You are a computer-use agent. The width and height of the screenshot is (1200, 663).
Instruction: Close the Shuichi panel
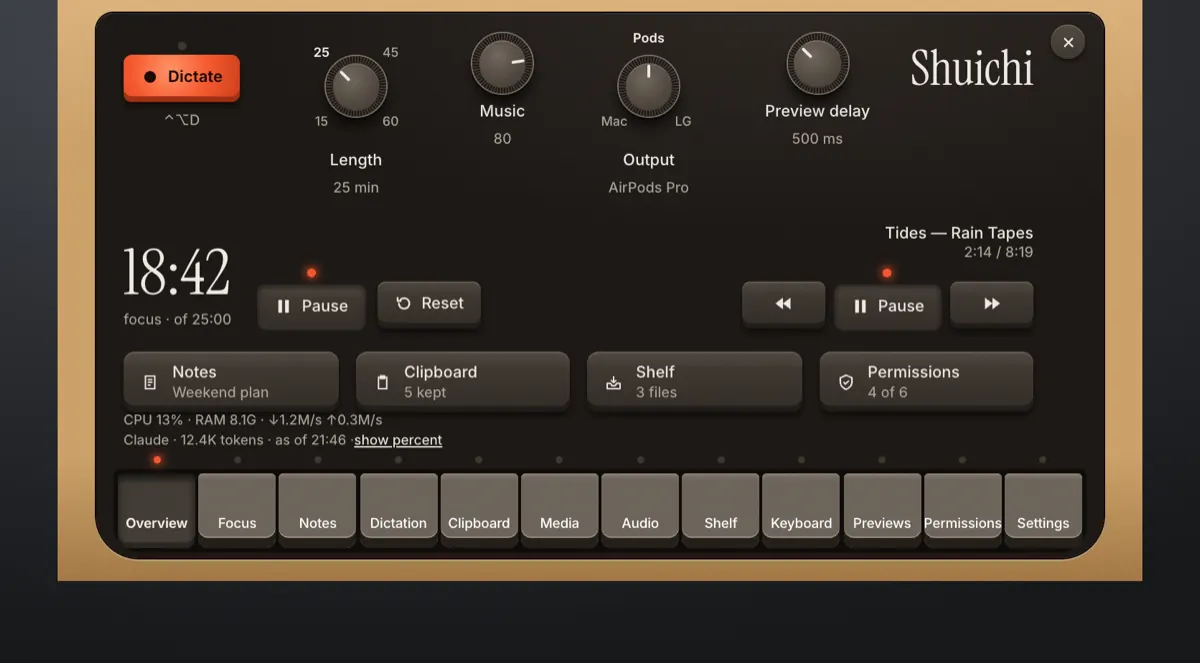tap(1068, 42)
